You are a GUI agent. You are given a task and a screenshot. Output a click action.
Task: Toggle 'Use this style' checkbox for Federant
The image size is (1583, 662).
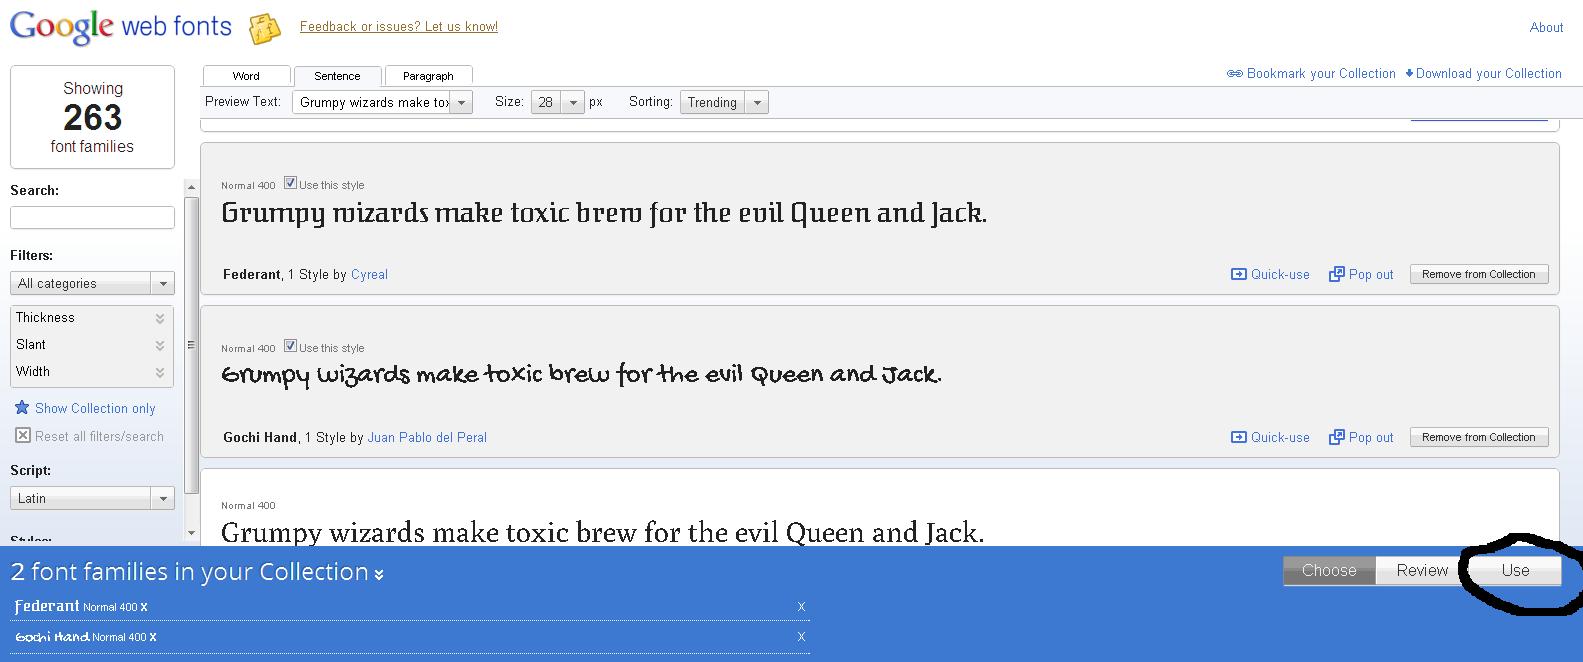pyautogui.click(x=290, y=183)
